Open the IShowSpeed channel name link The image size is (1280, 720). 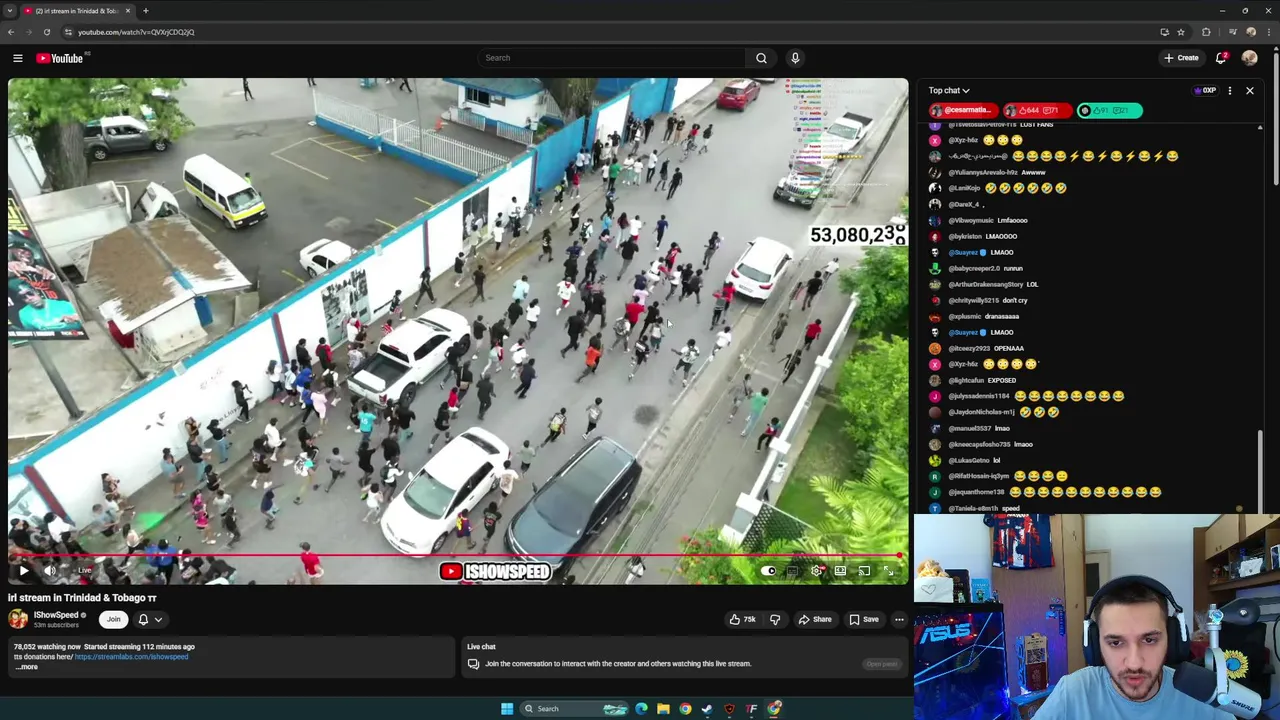point(56,615)
